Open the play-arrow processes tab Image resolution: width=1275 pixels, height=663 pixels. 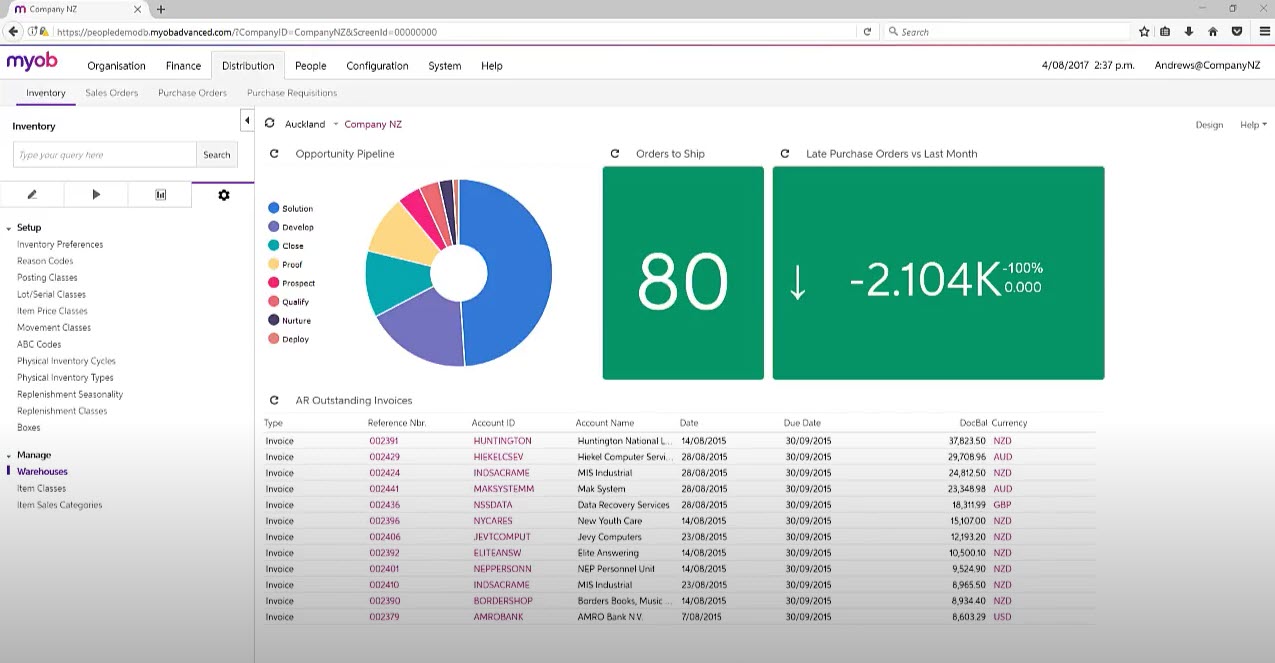(x=96, y=195)
